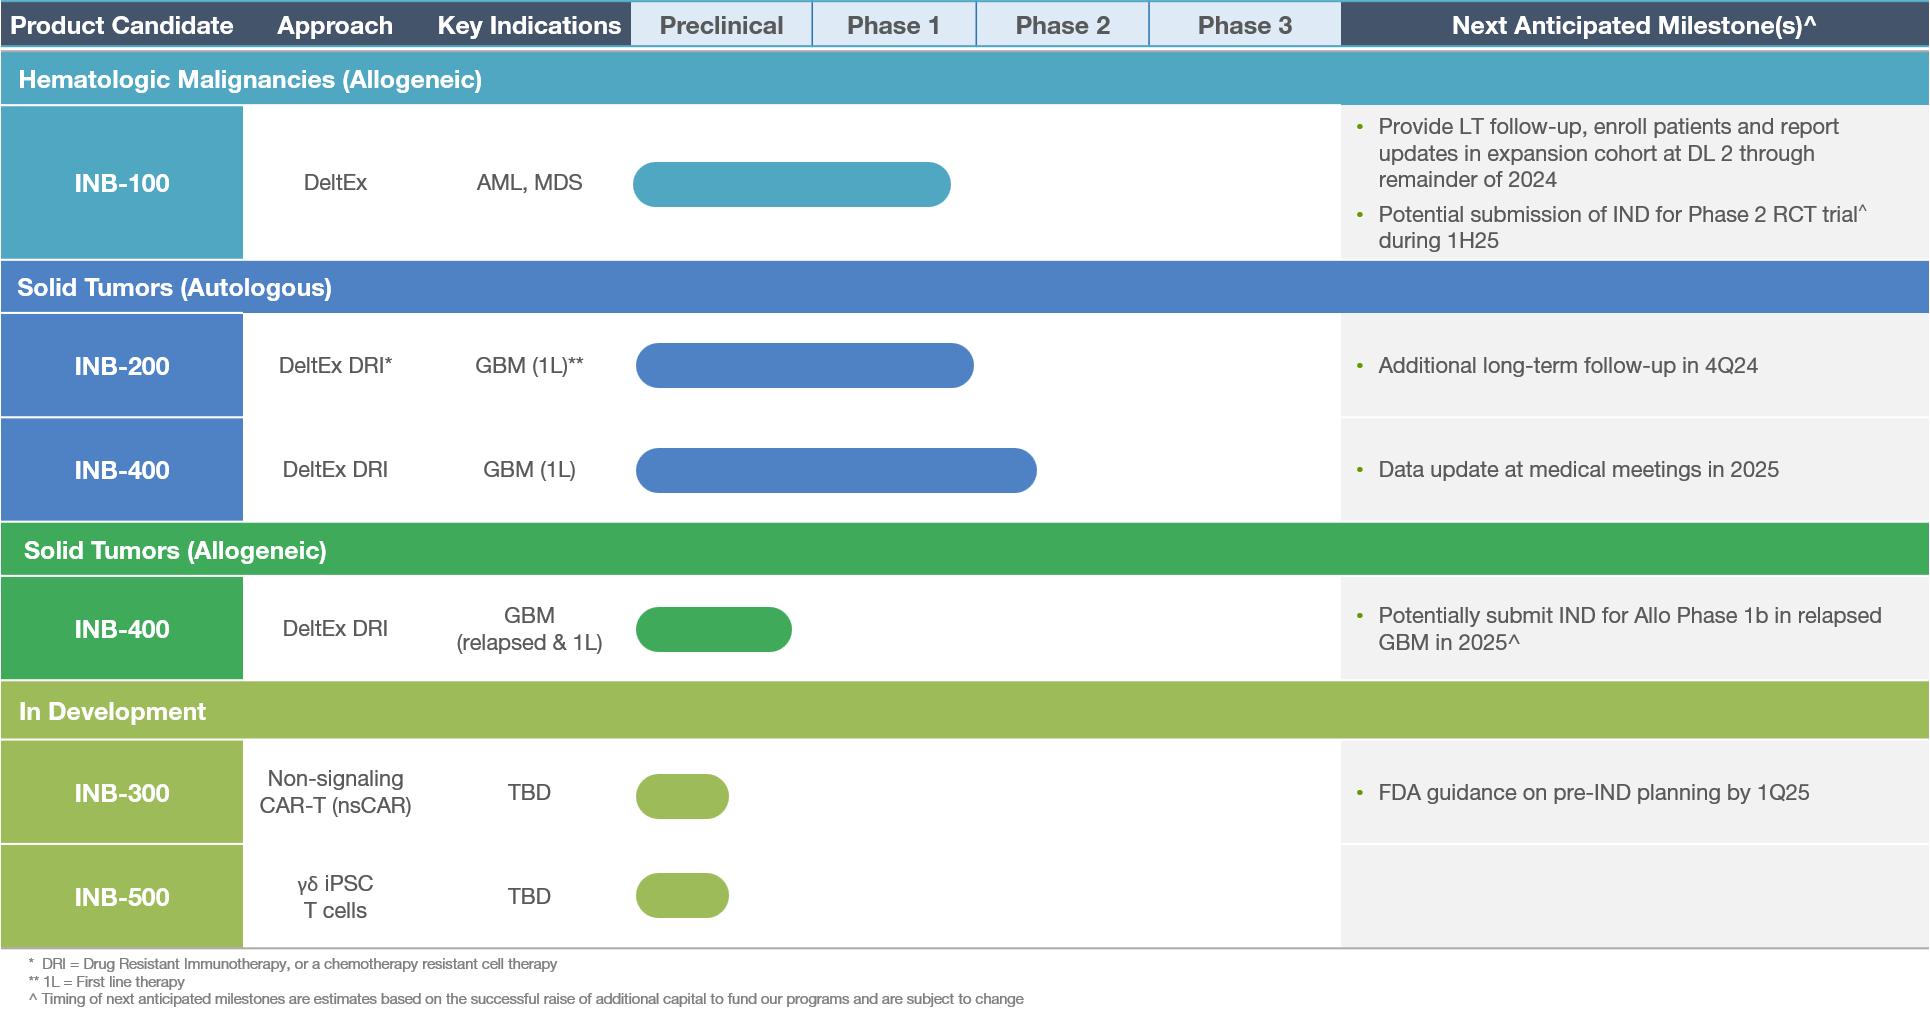This screenshot has width=1930, height=1016.
Task: Click the INB-200 blue progress bar
Action: pyautogui.click(x=804, y=366)
